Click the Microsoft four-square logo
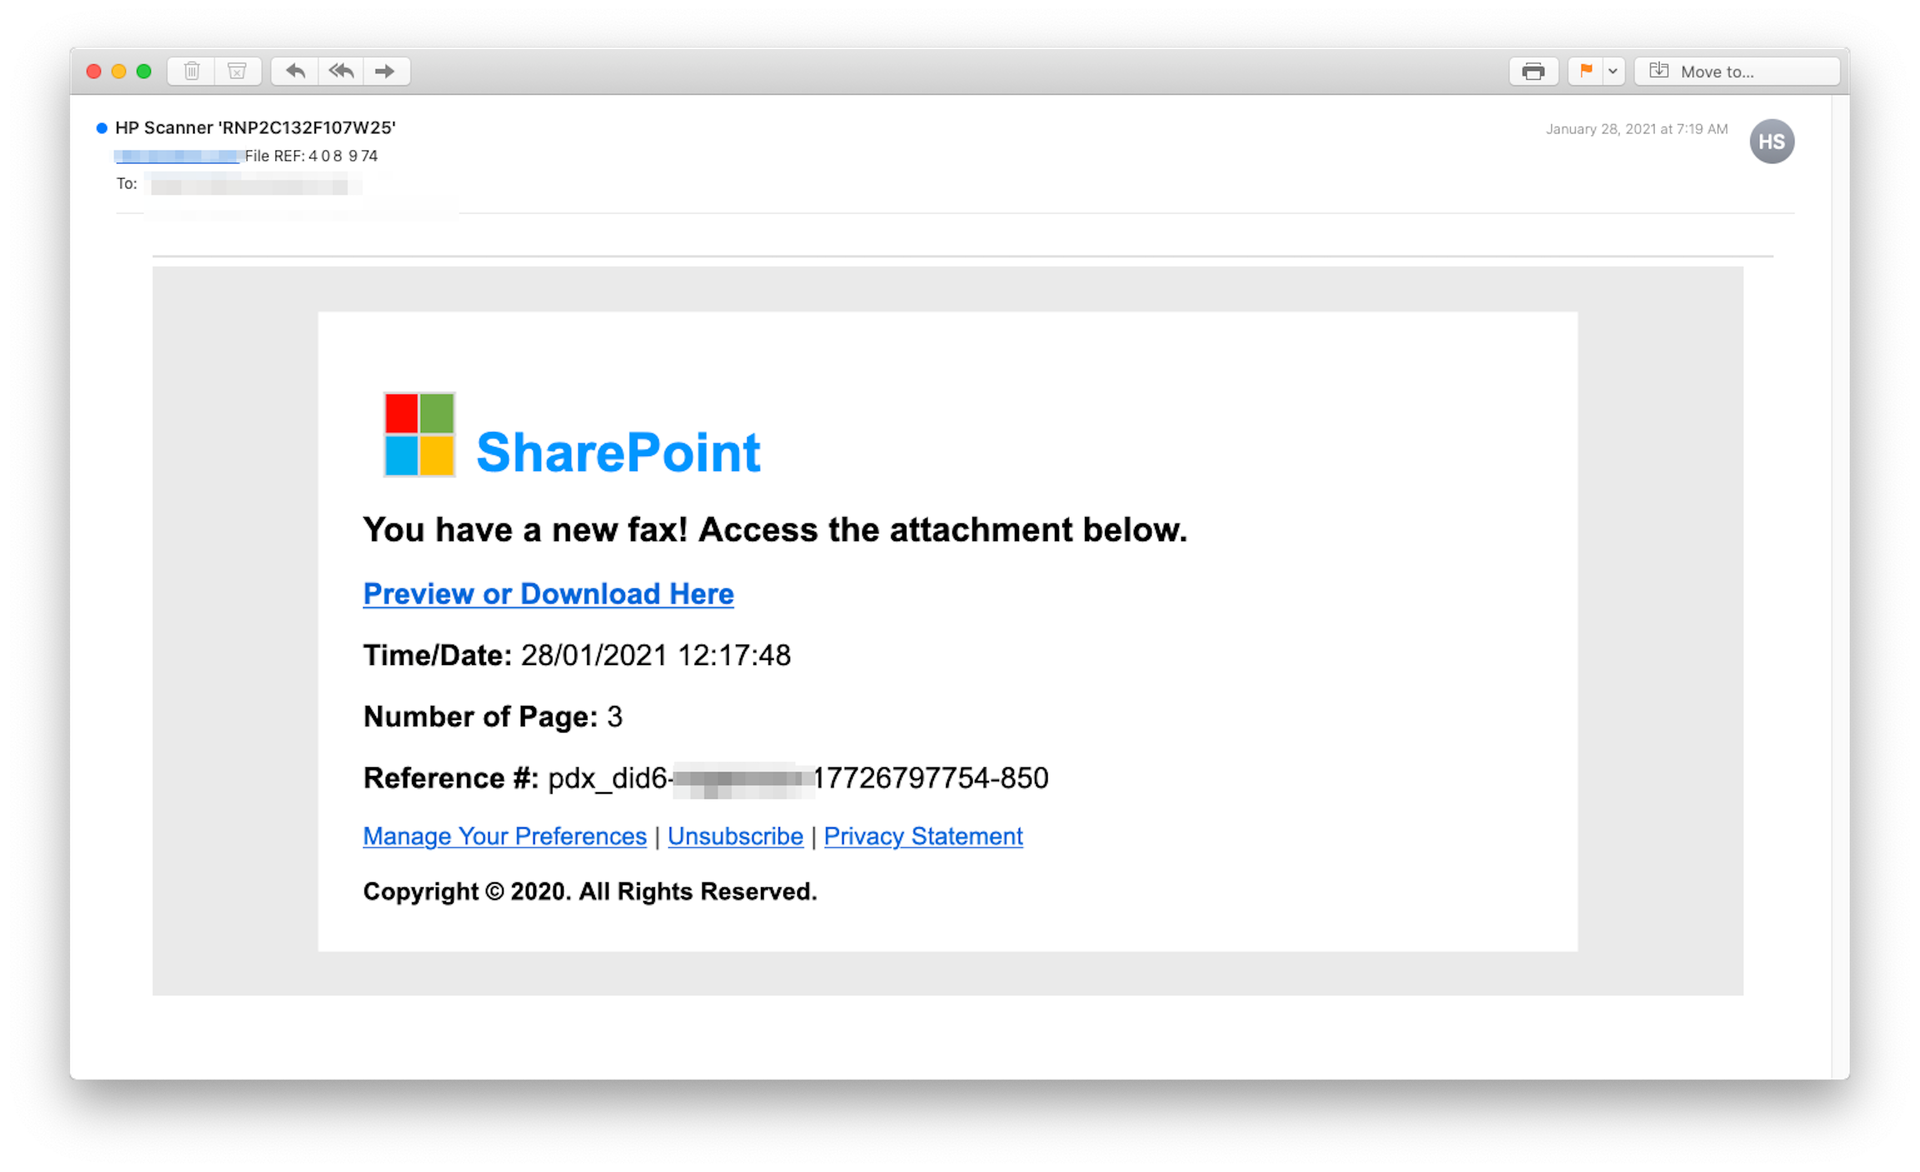This screenshot has width=1920, height=1172. click(420, 434)
